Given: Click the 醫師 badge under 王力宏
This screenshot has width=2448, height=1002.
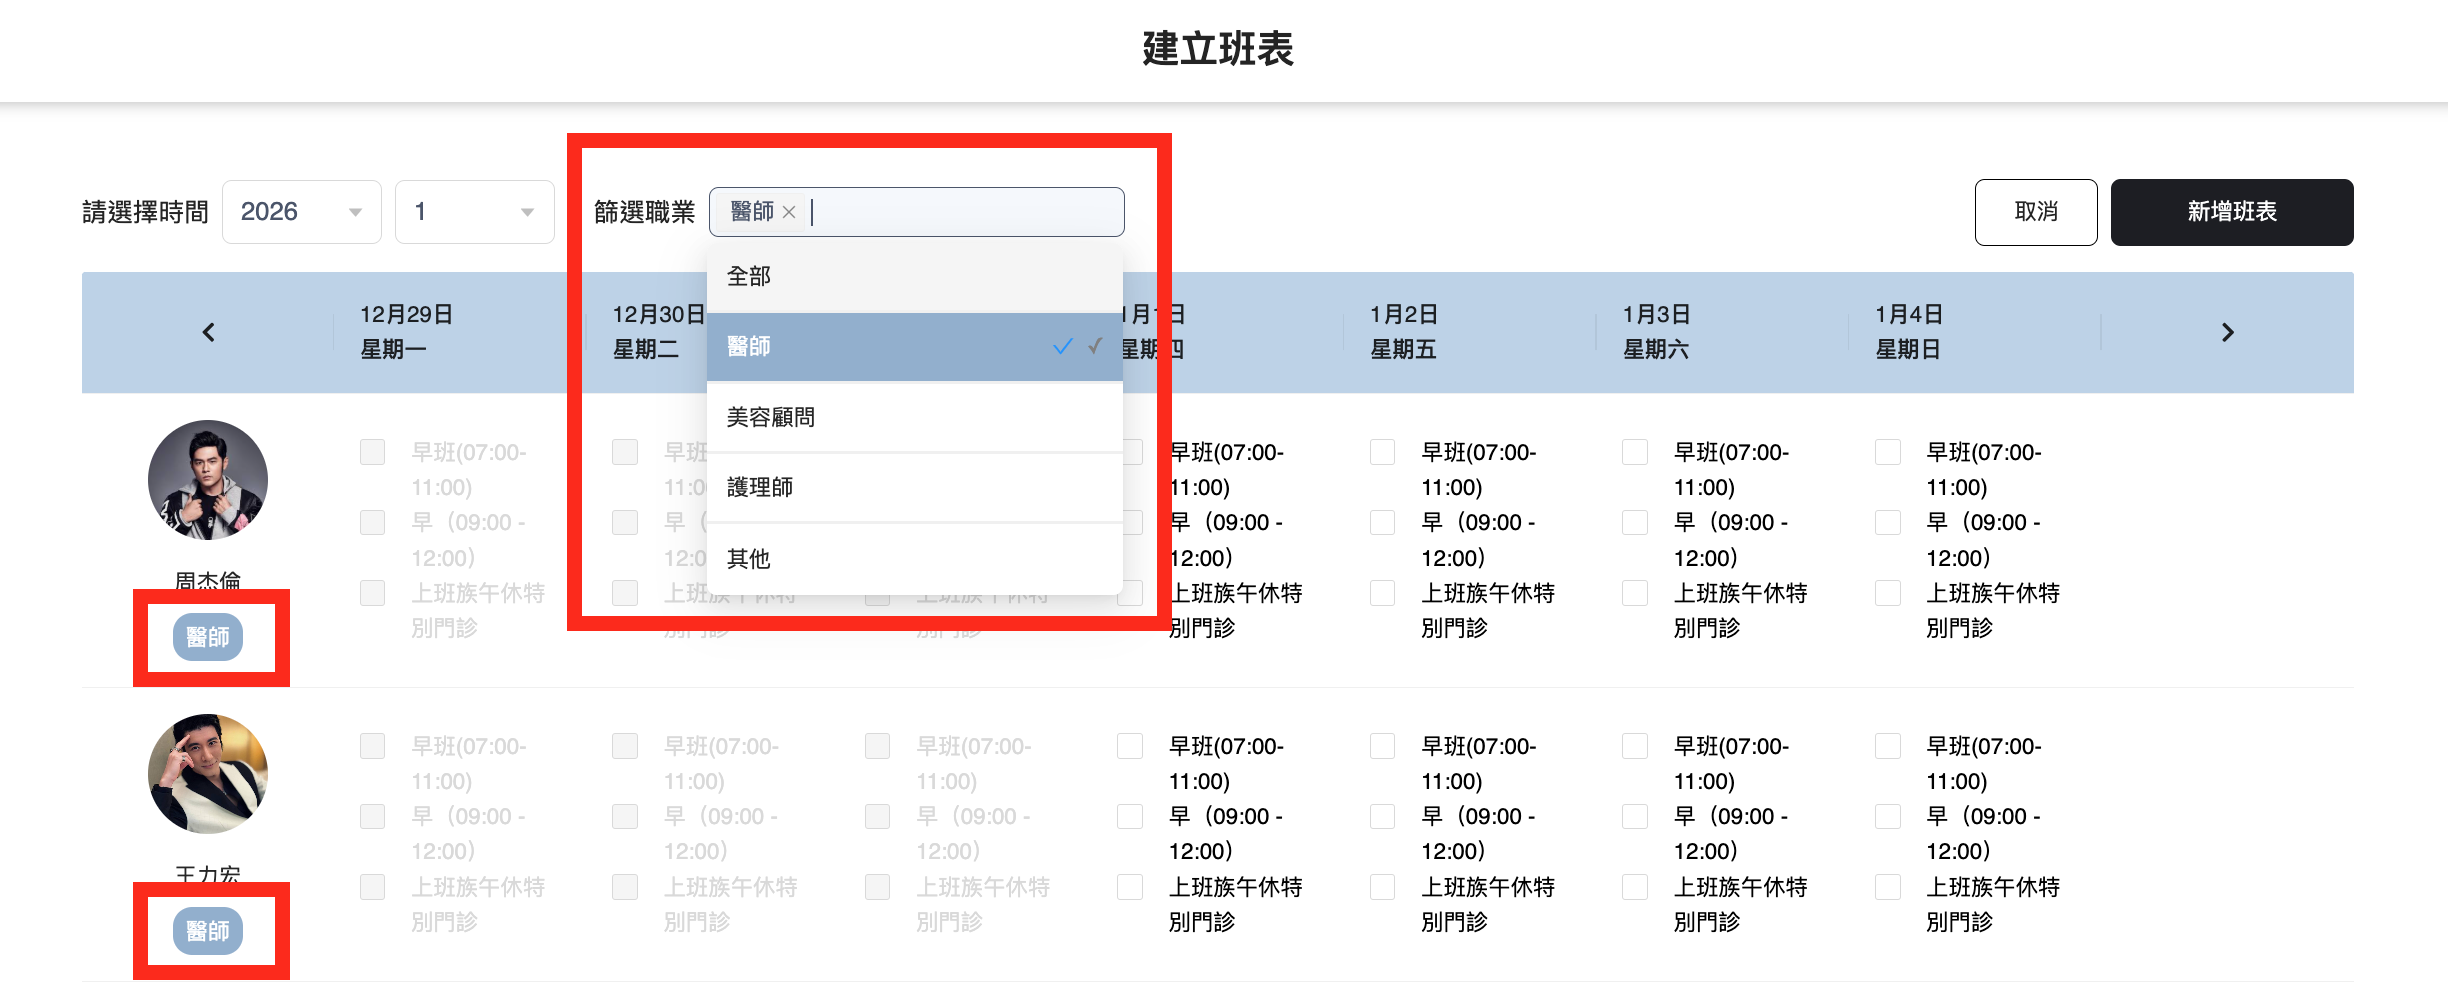Looking at the screenshot, I should click(x=208, y=931).
